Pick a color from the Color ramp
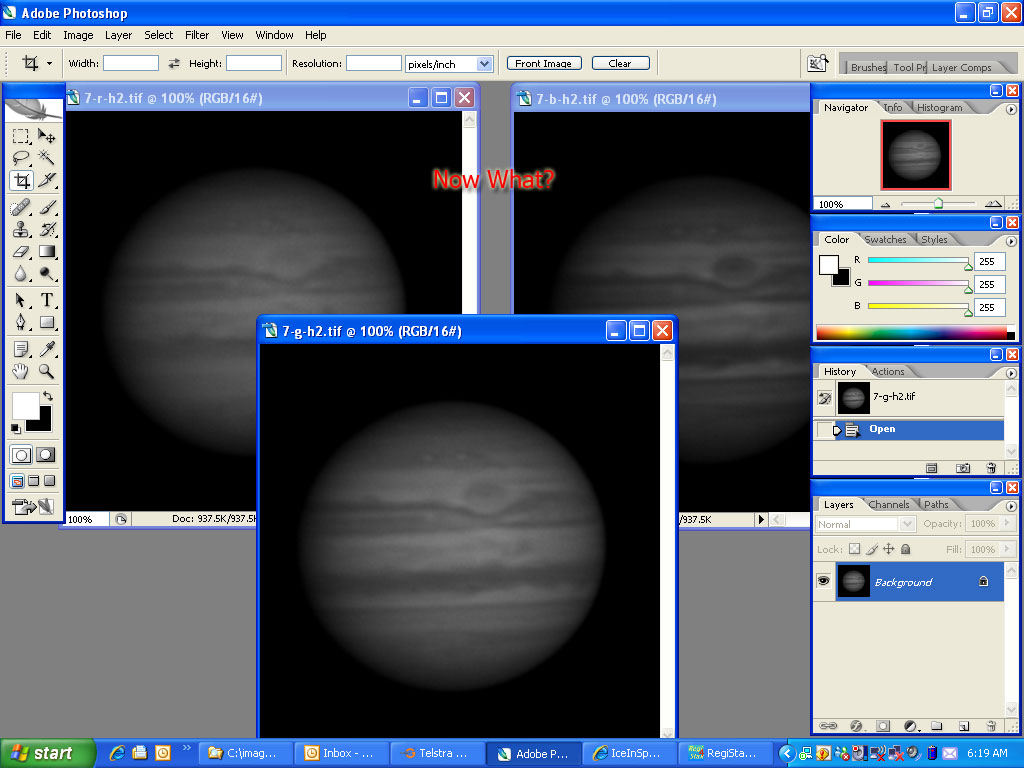This screenshot has width=1024, height=768. coord(912,333)
